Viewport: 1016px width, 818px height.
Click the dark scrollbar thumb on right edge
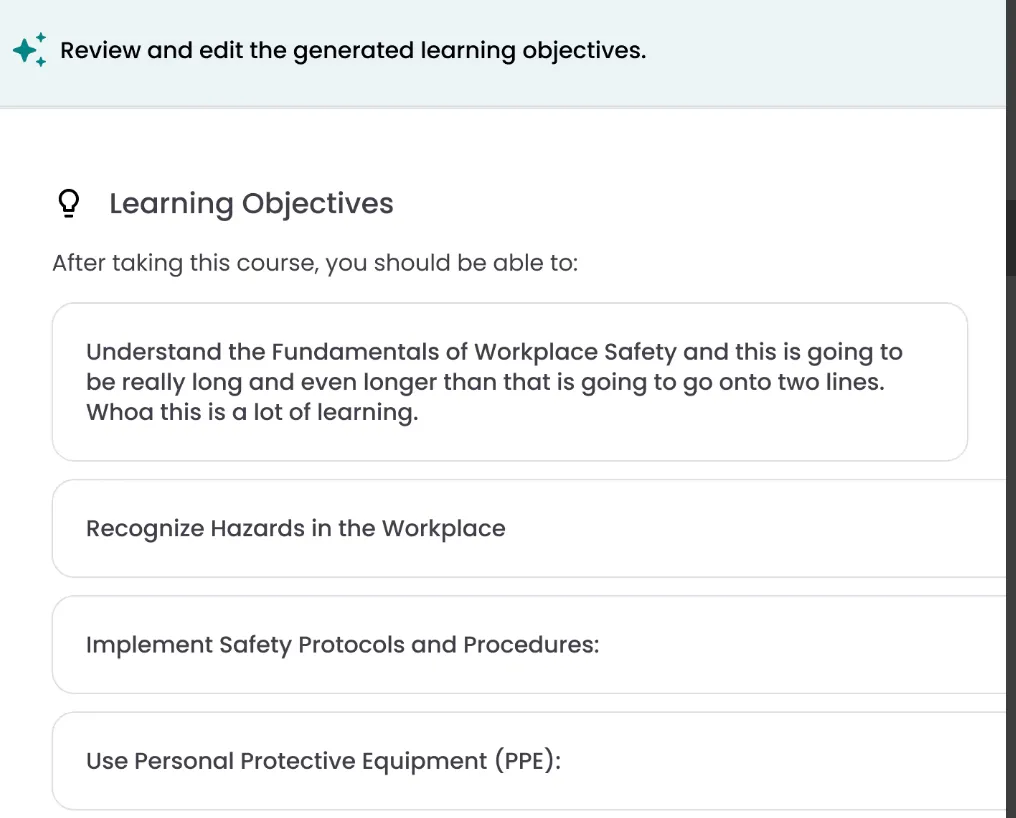[x=1011, y=237]
